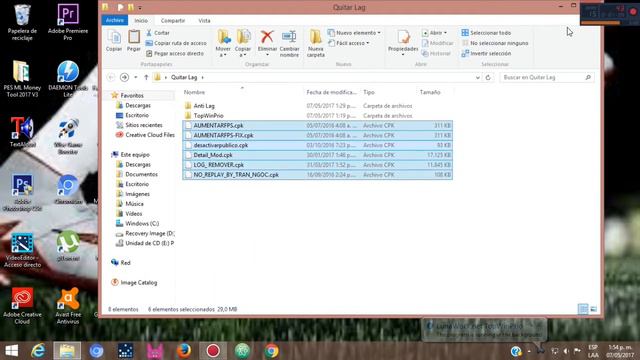Open the Archivo tab
The width and height of the screenshot is (640, 360).
tap(115, 20)
